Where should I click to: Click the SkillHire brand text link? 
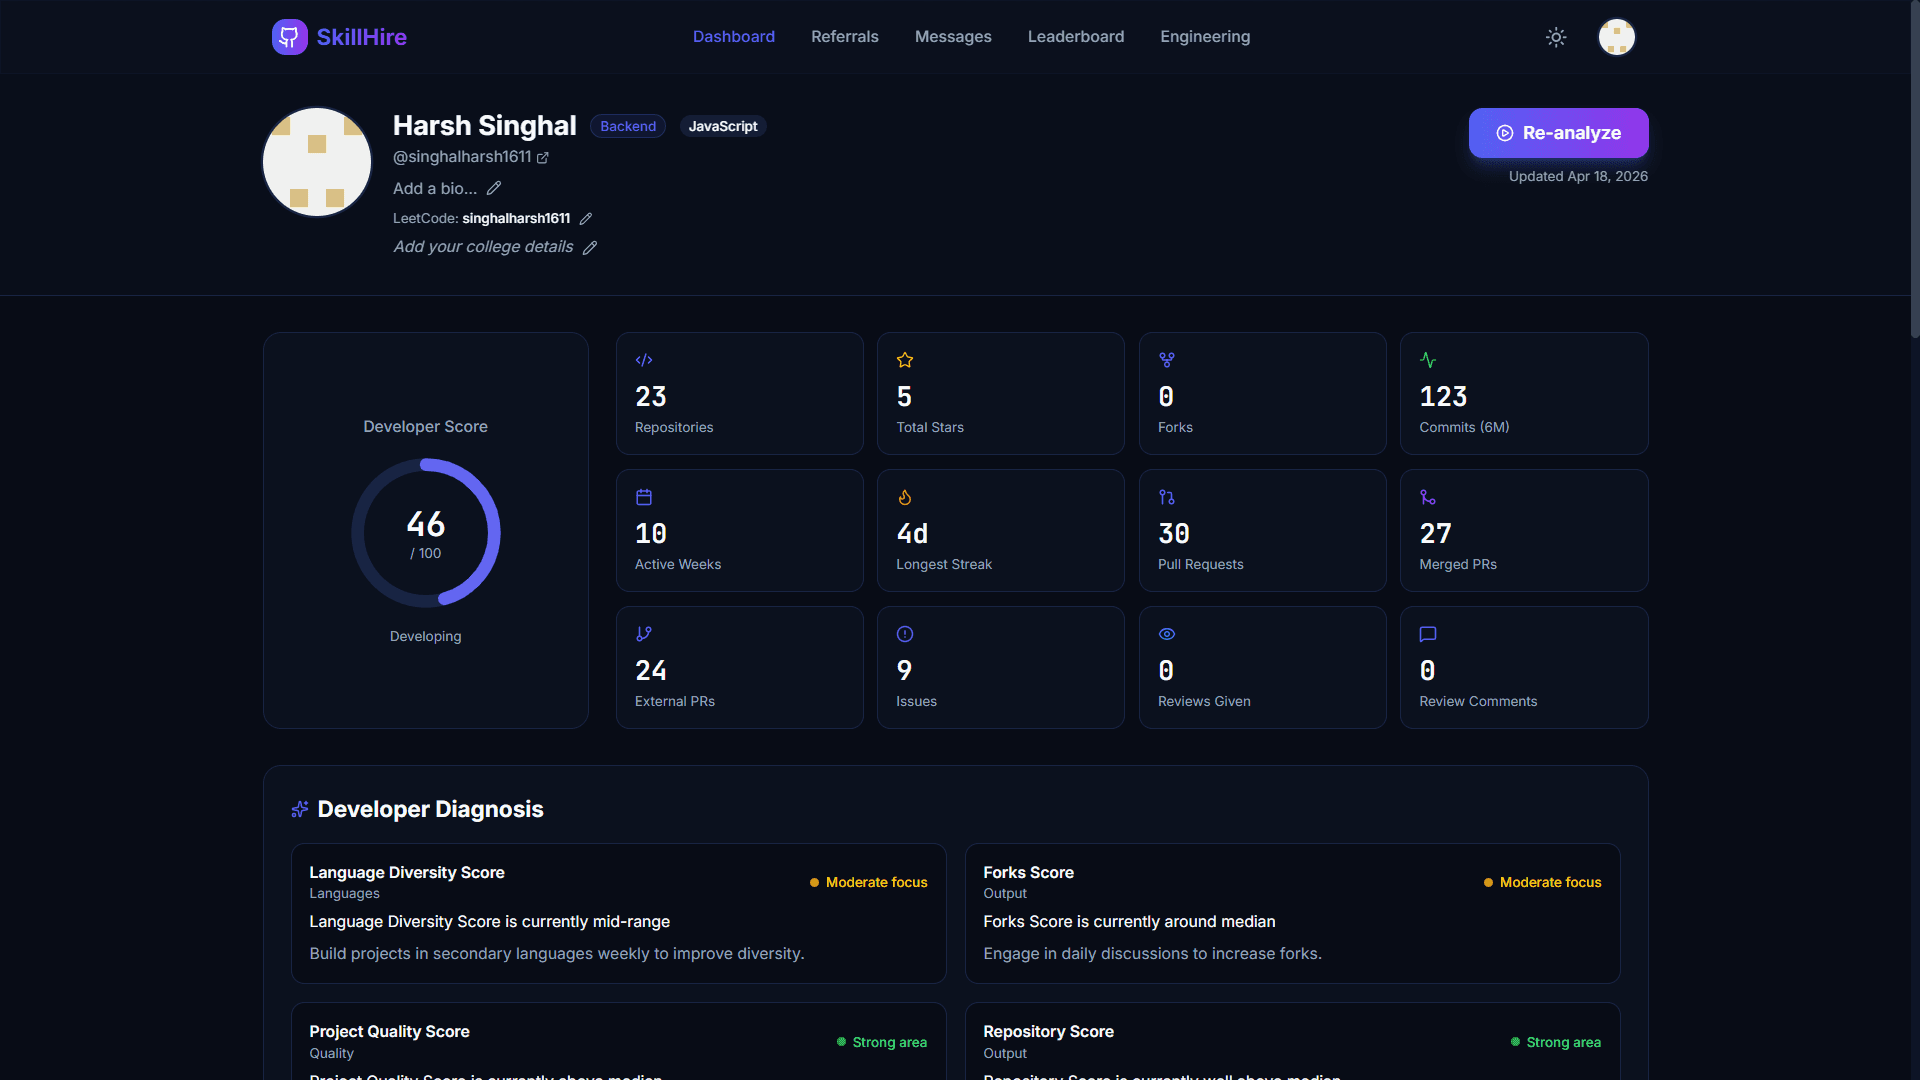362,37
